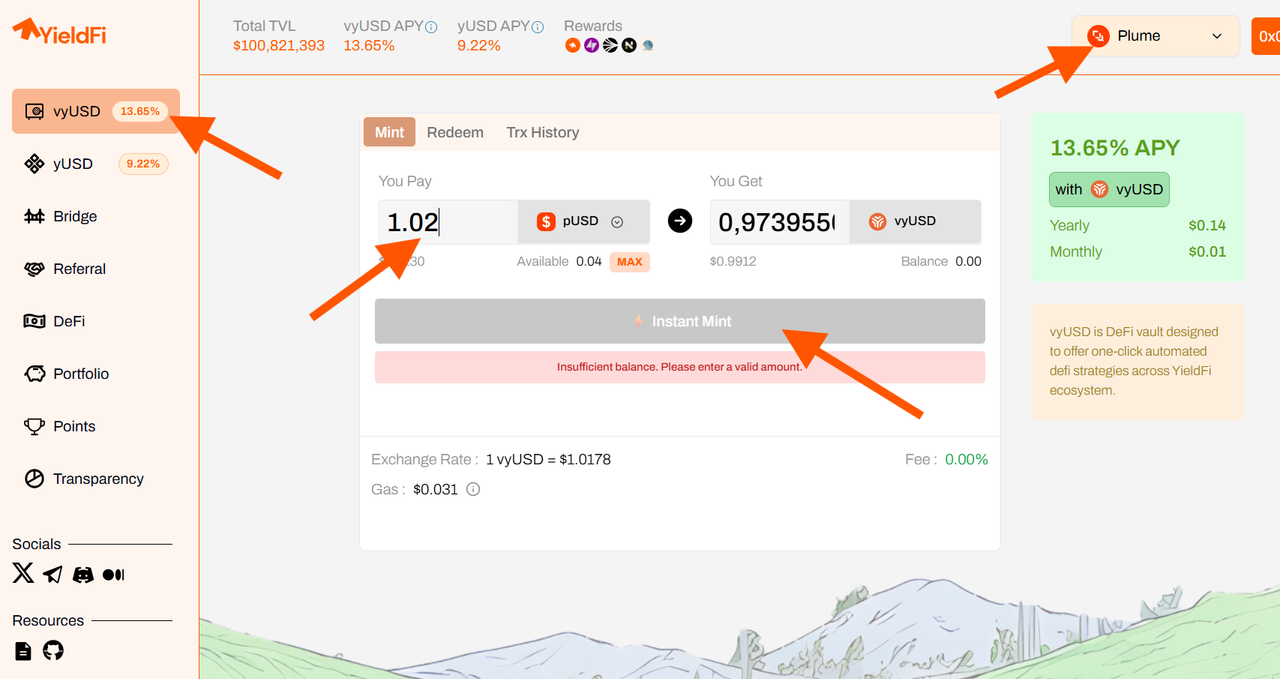Click the You Get amount field
The image size is (1280, 679).
tap(780, 222)
